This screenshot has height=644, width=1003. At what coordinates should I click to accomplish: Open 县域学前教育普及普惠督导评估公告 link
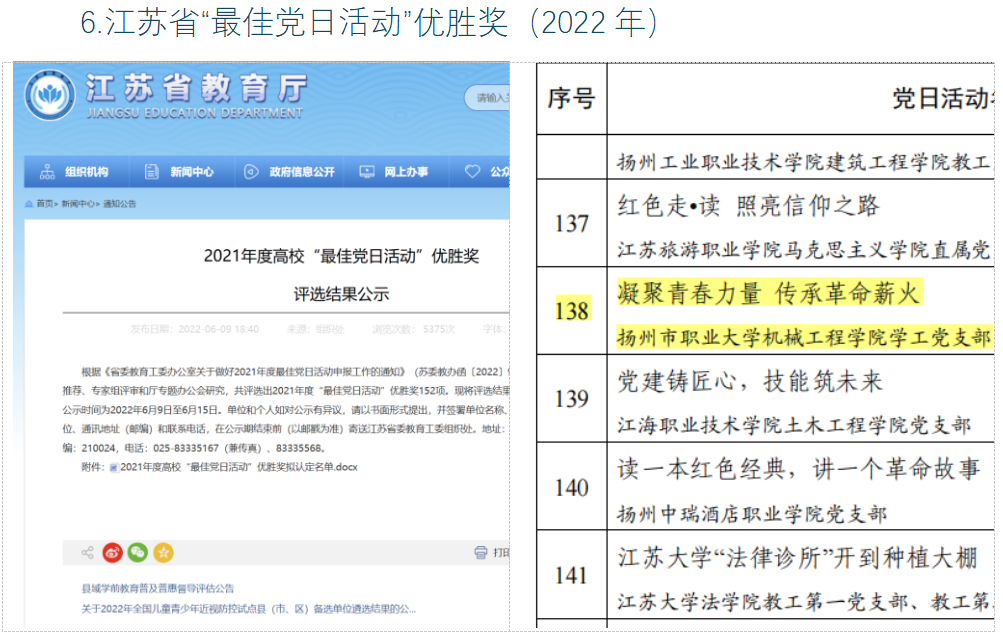pyautogui.click(x=158, y=589)
